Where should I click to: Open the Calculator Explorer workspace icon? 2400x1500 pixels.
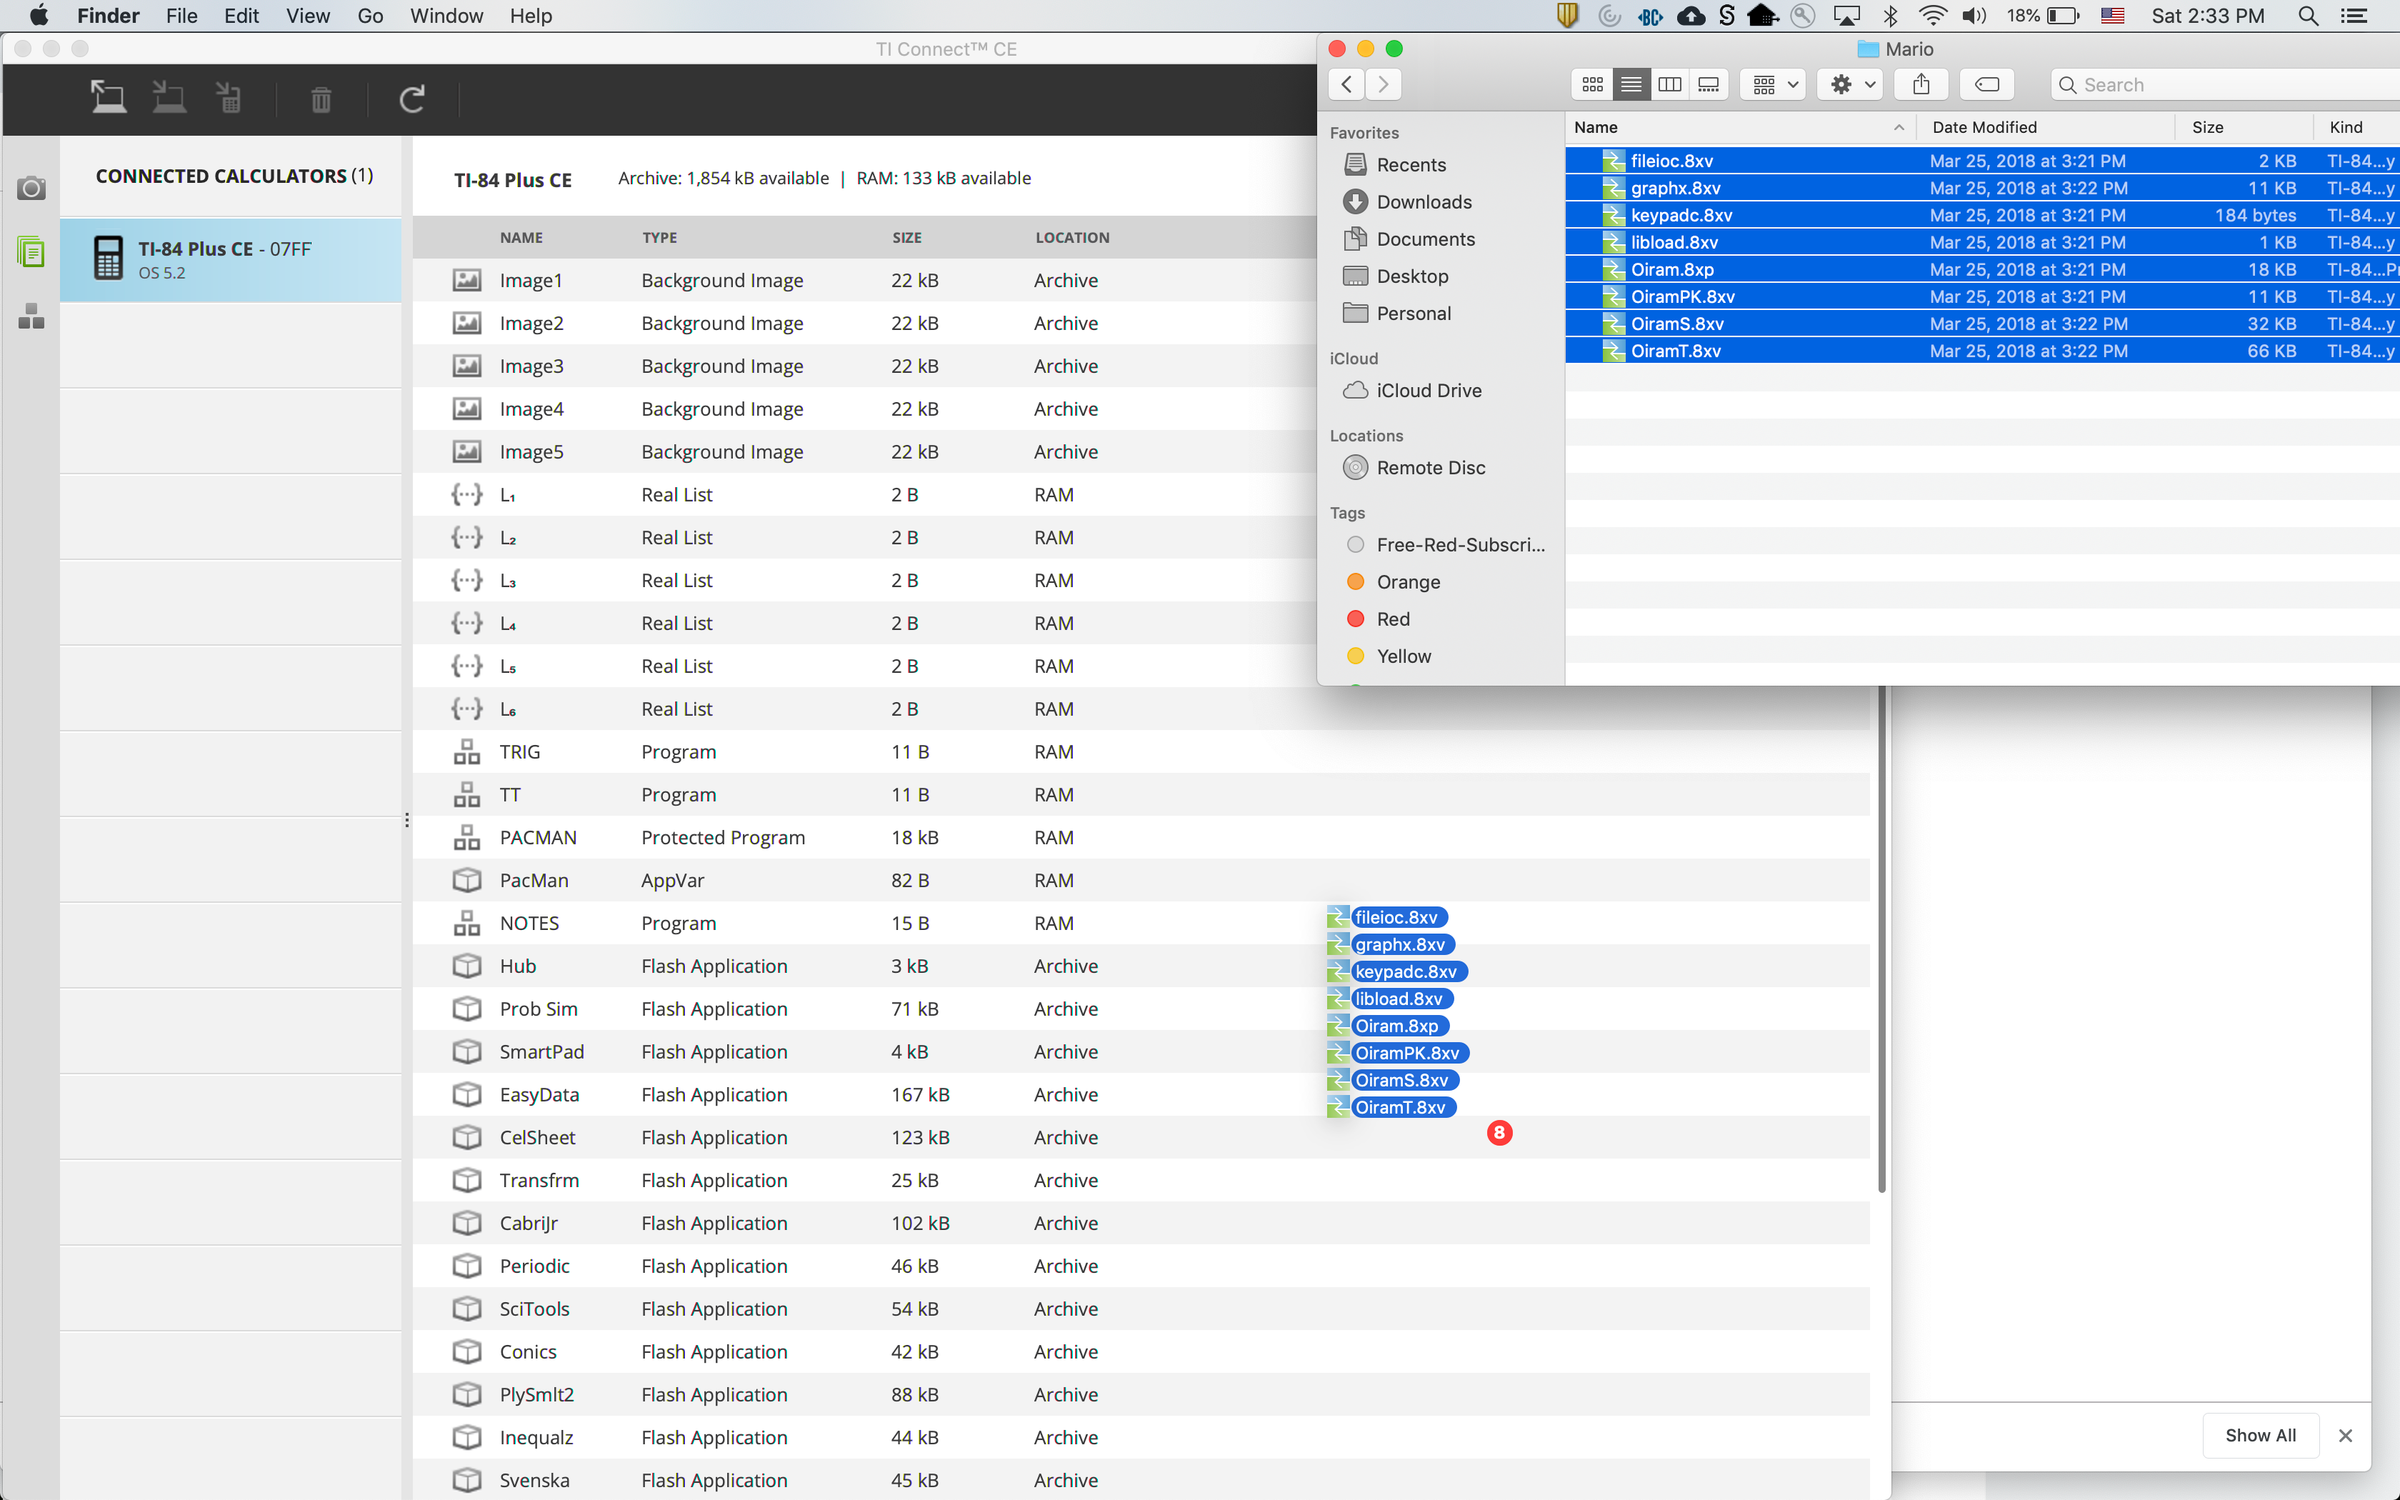(x=32, y=251)
